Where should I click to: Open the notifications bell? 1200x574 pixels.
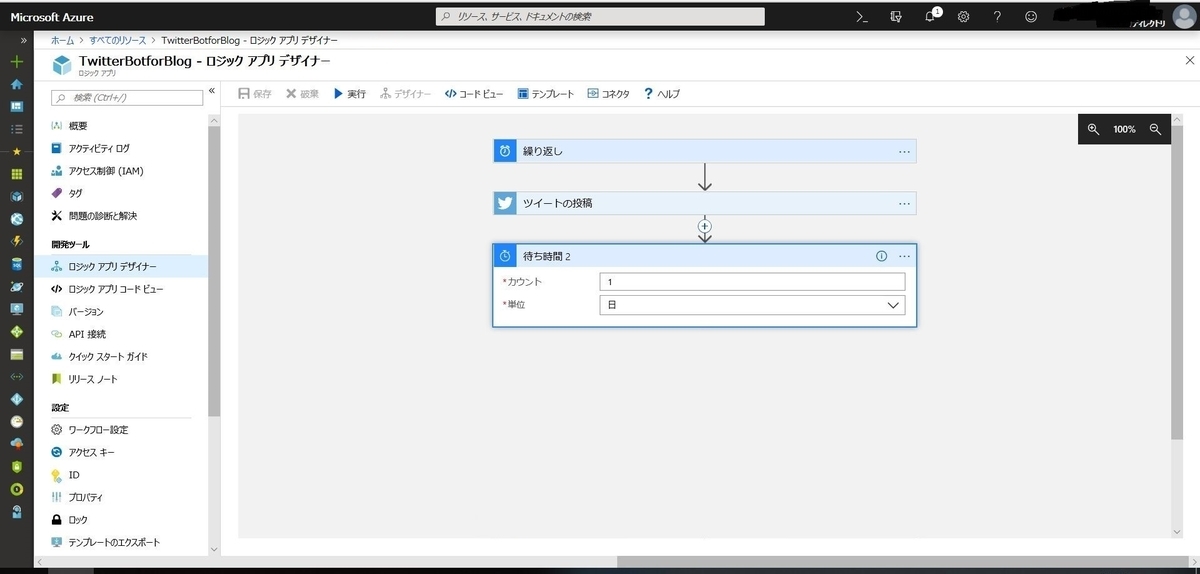tap(930, 16)
